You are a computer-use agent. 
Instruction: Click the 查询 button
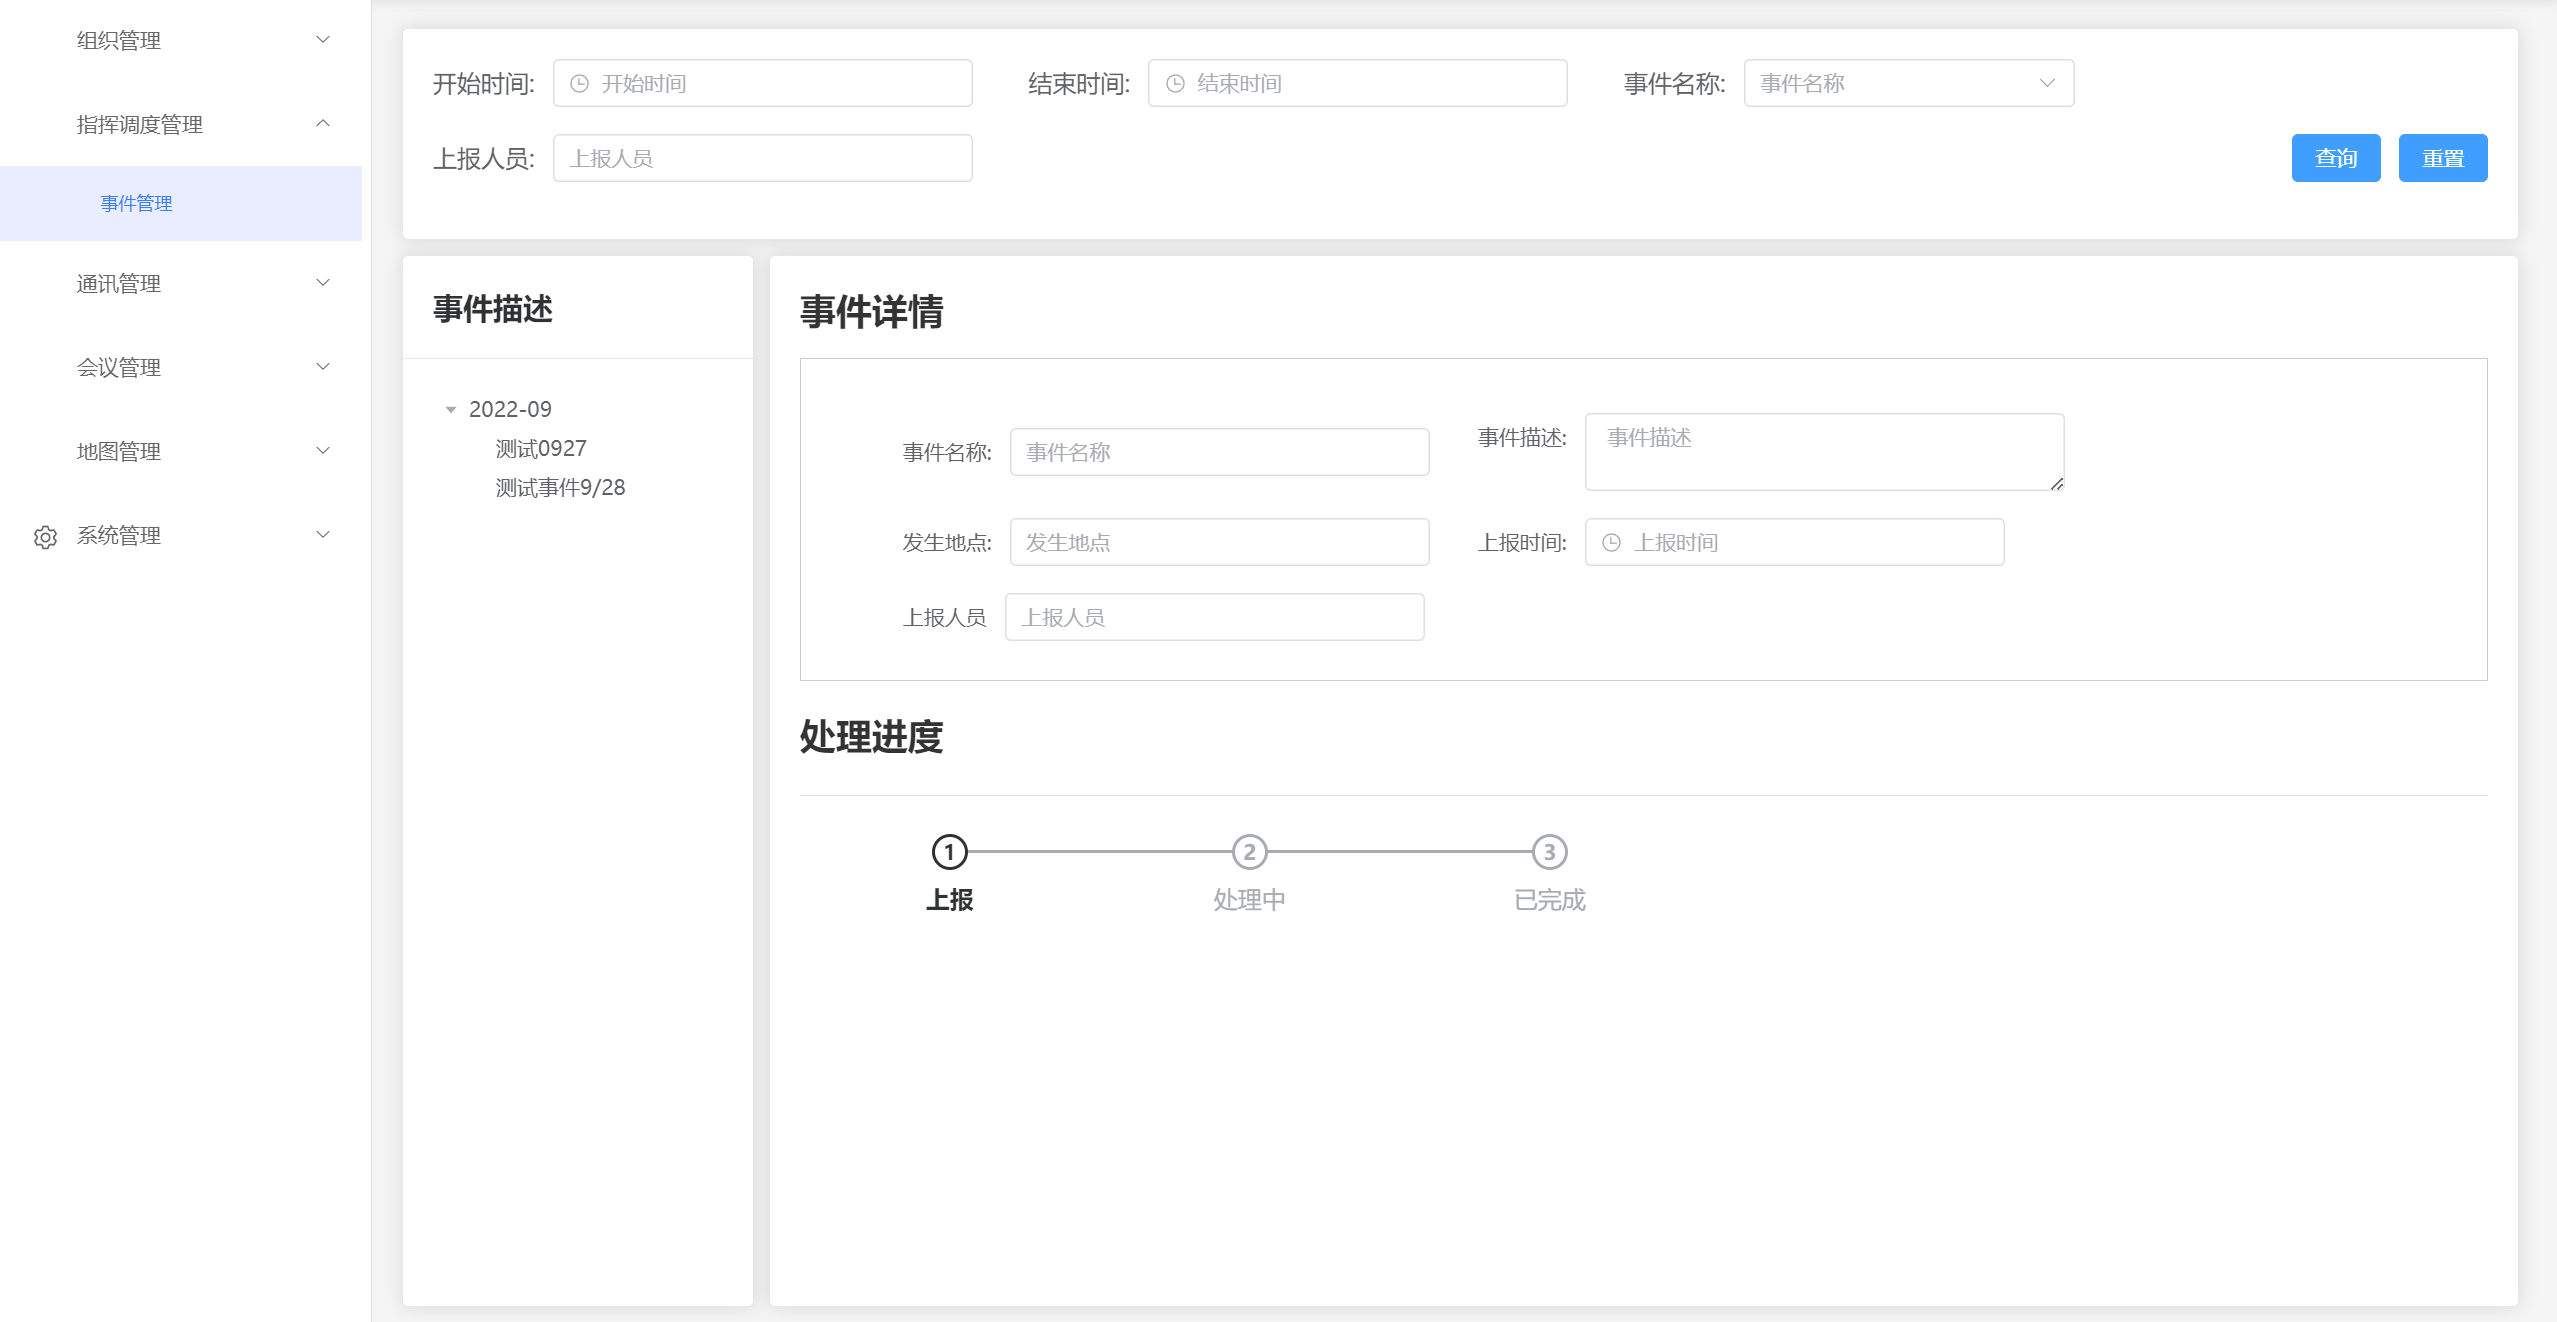[2335, 158]
